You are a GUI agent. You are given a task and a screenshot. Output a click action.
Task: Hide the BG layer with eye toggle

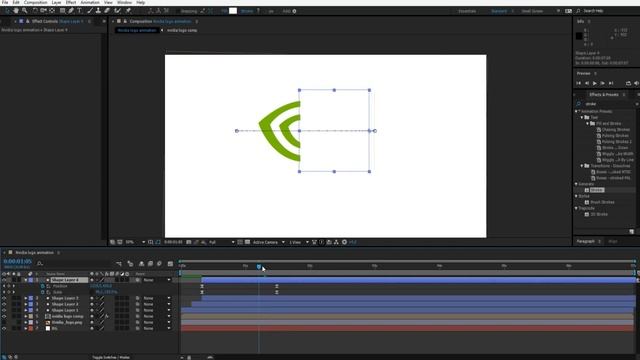tap(4, 328)
